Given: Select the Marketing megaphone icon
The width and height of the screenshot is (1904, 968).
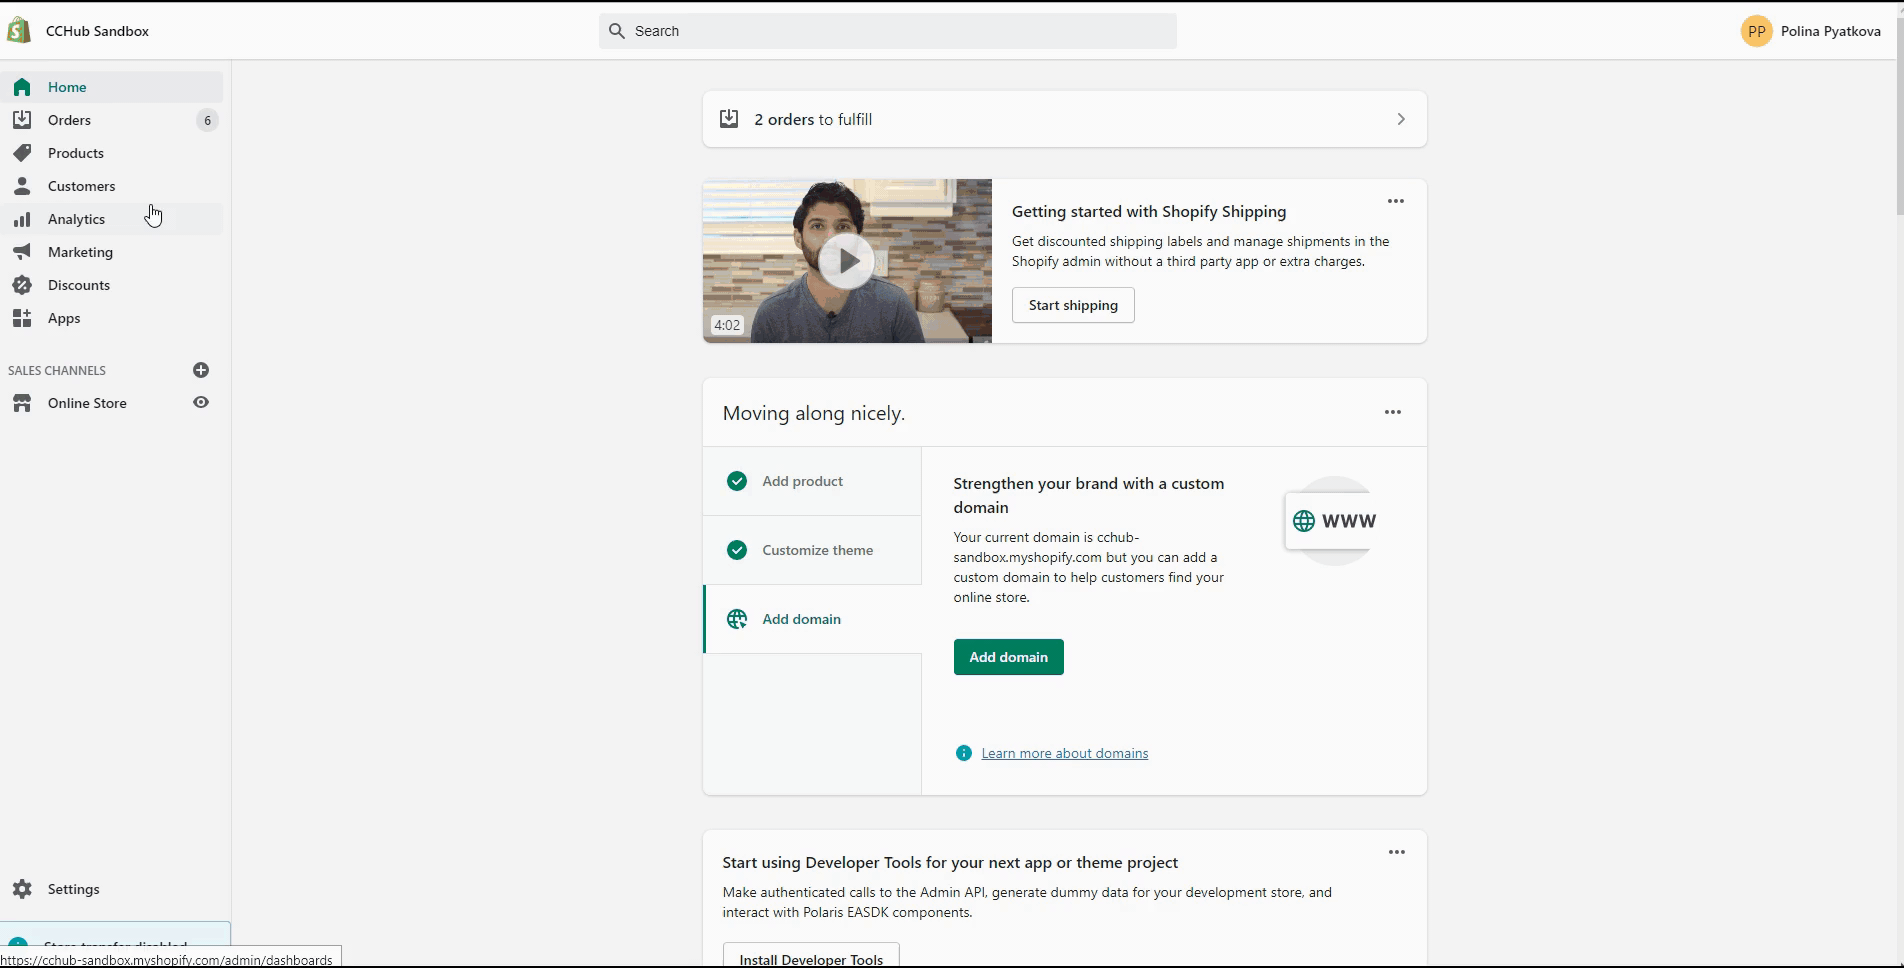Looking at the screenshot, I should 22,252.
